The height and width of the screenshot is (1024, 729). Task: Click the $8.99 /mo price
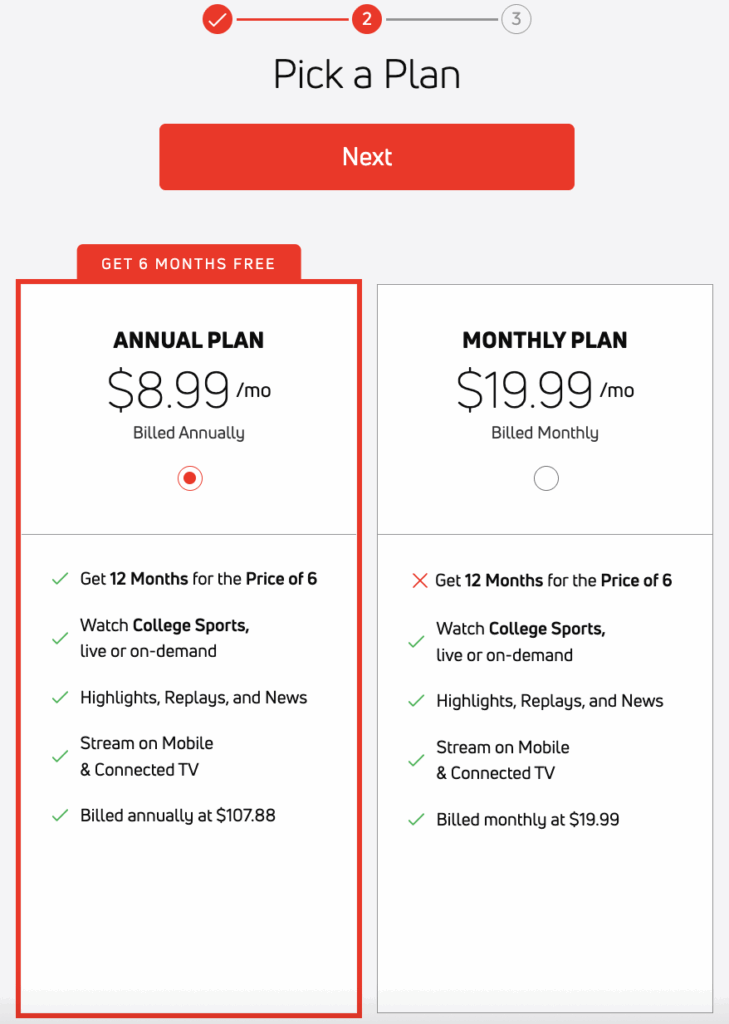pos(189,390)
